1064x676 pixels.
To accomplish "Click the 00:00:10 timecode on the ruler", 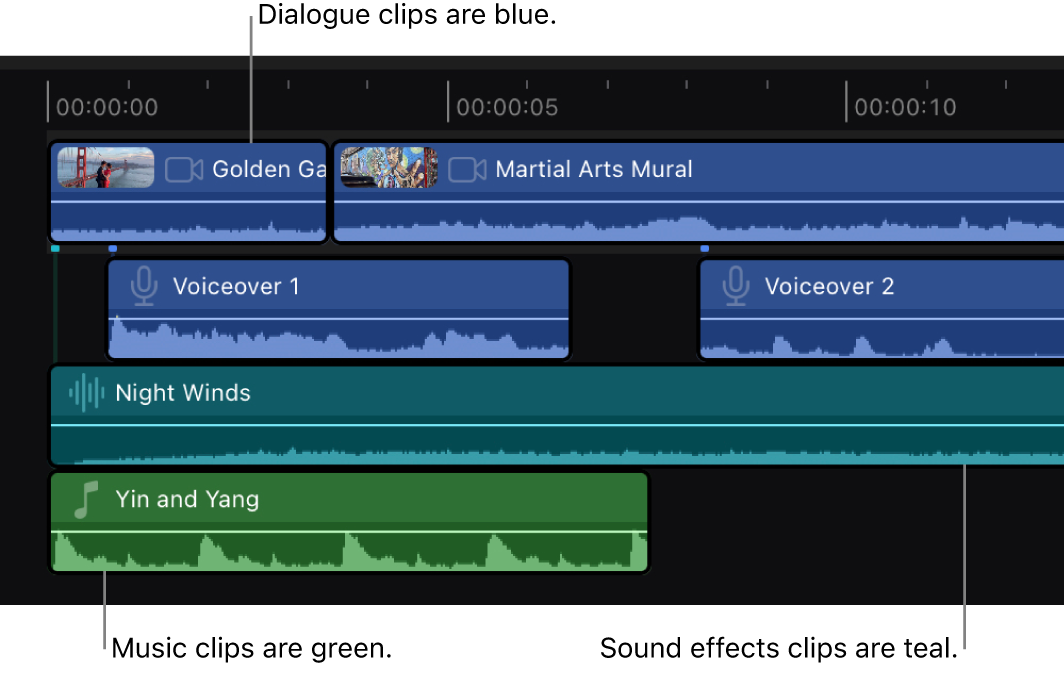I will [906, 106].
